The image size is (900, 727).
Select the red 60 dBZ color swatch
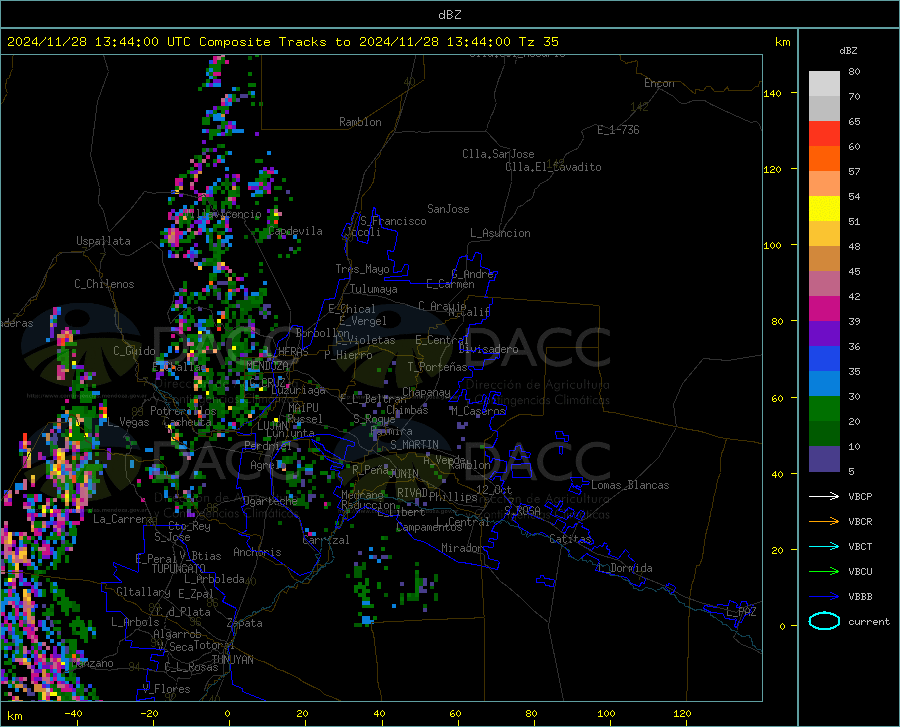(824, 134)
